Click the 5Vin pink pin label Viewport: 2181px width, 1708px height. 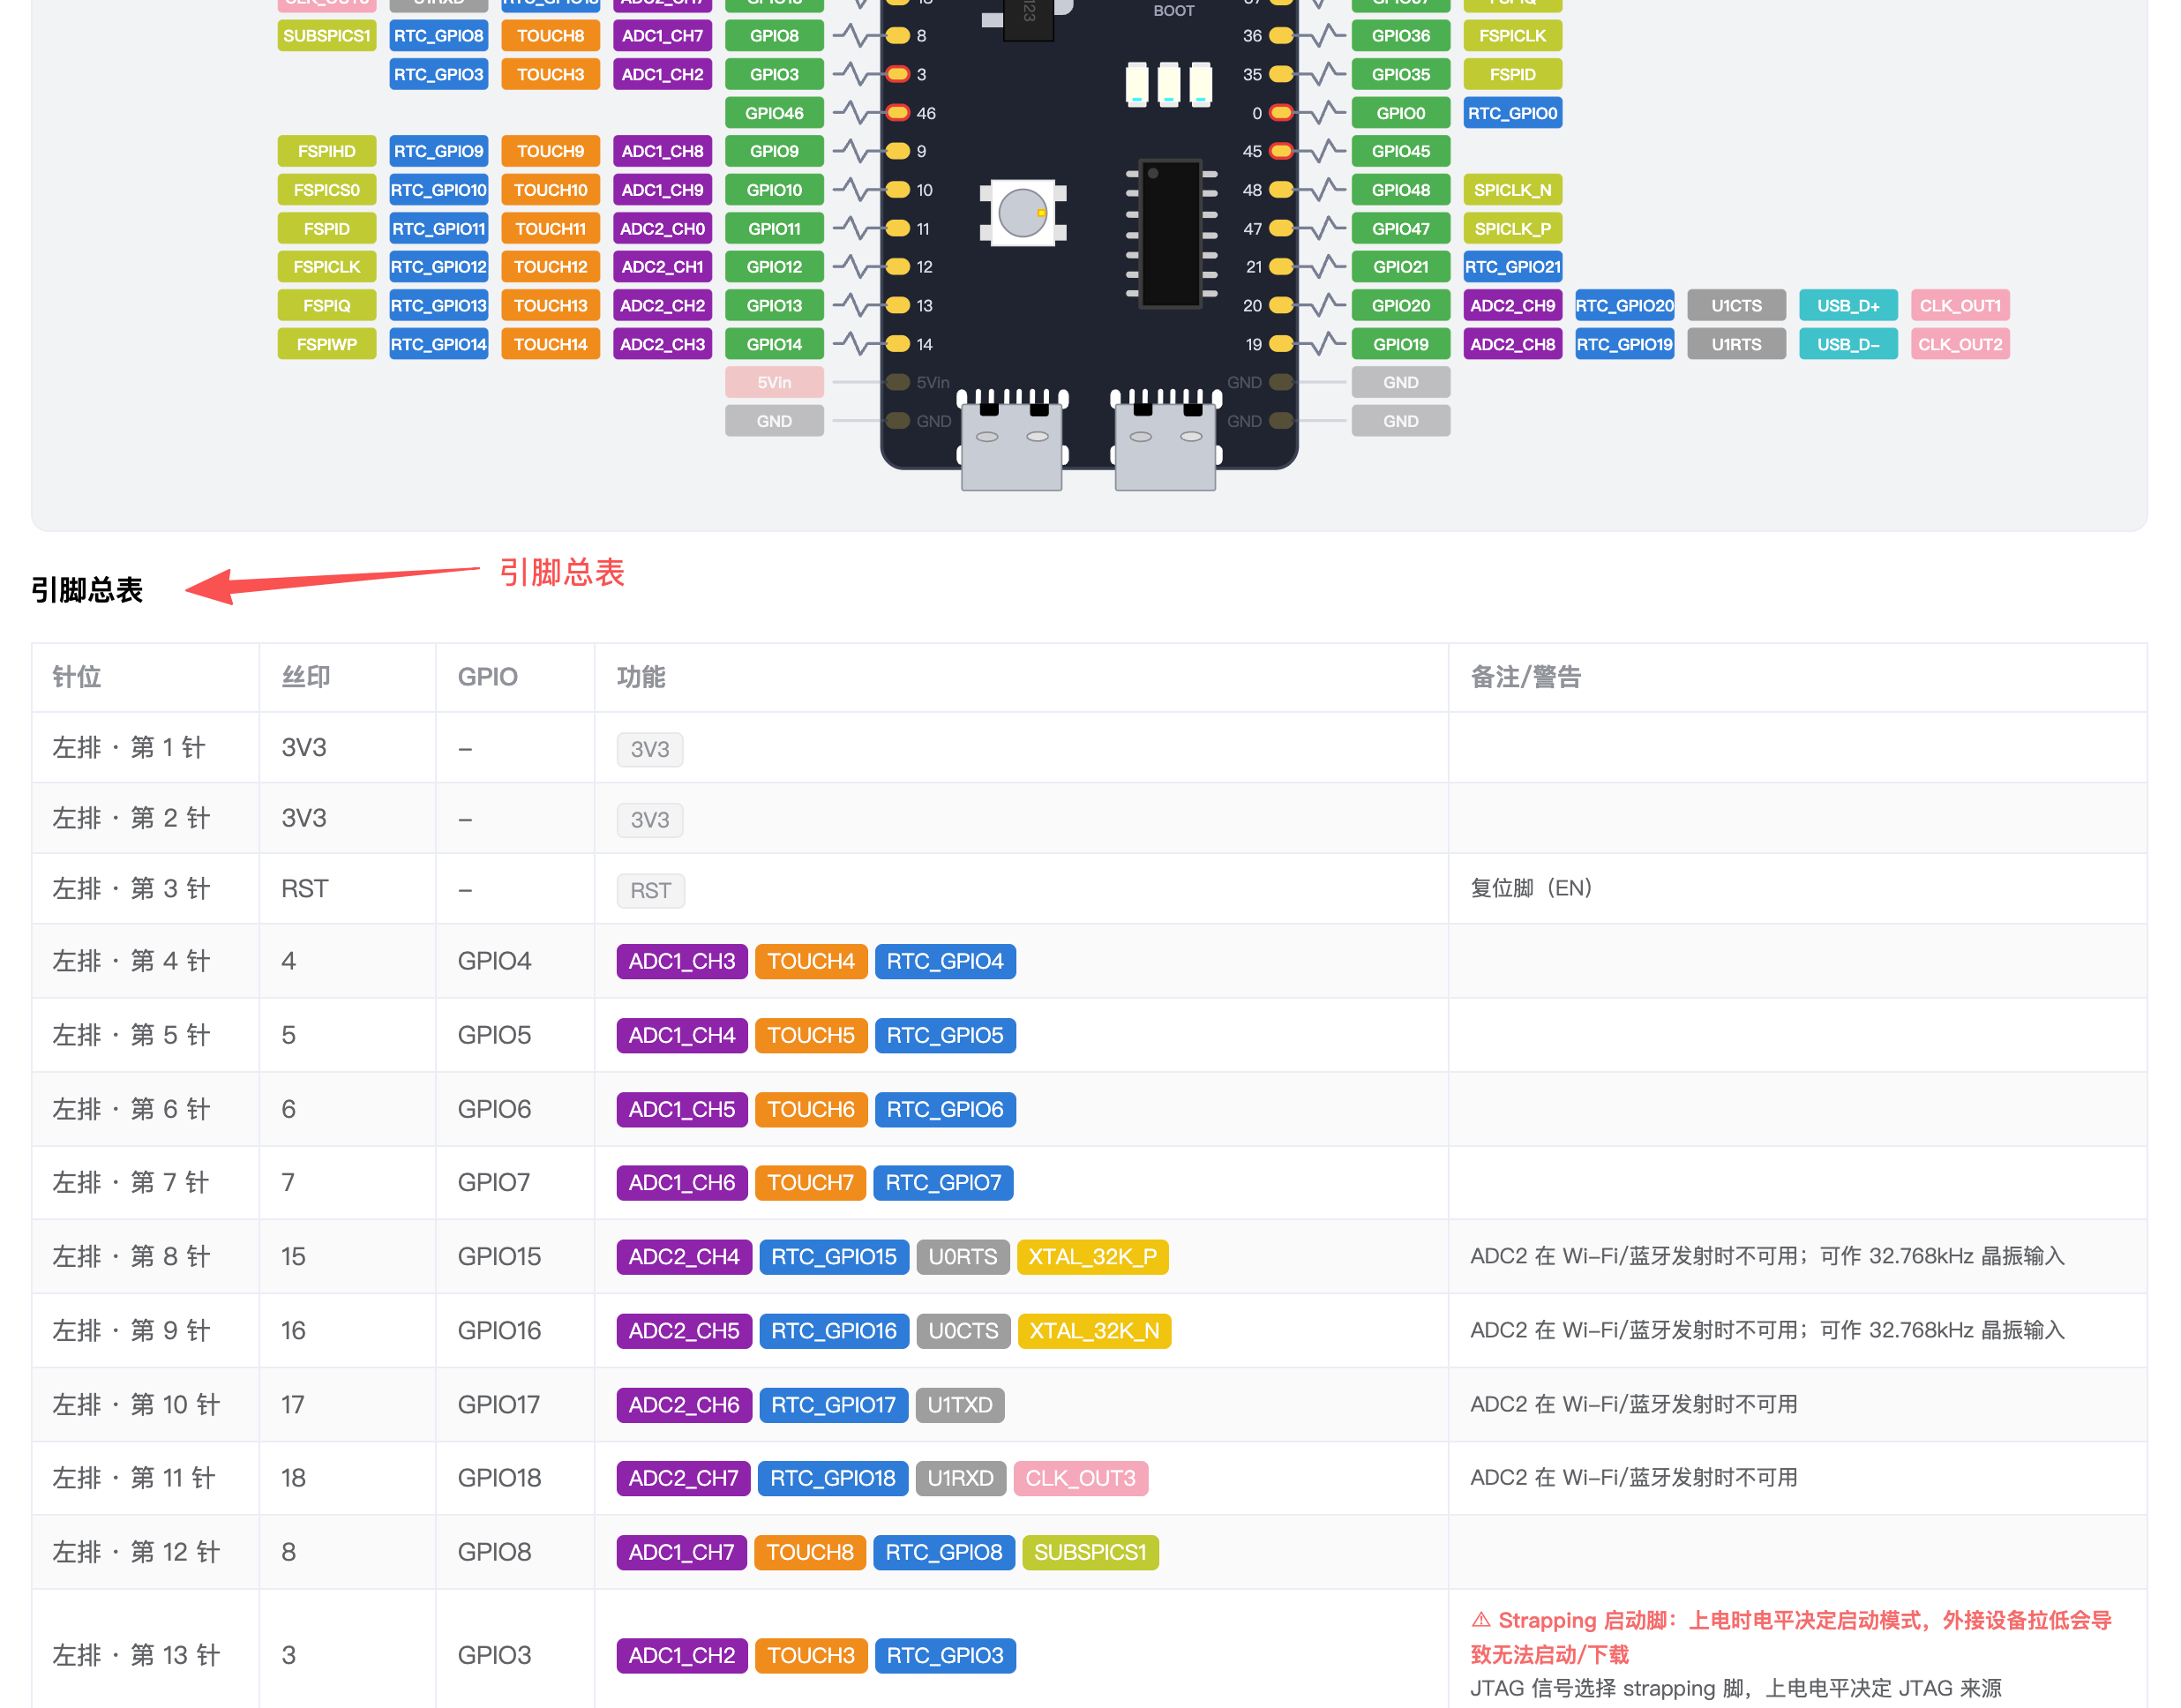click(774, 382)
